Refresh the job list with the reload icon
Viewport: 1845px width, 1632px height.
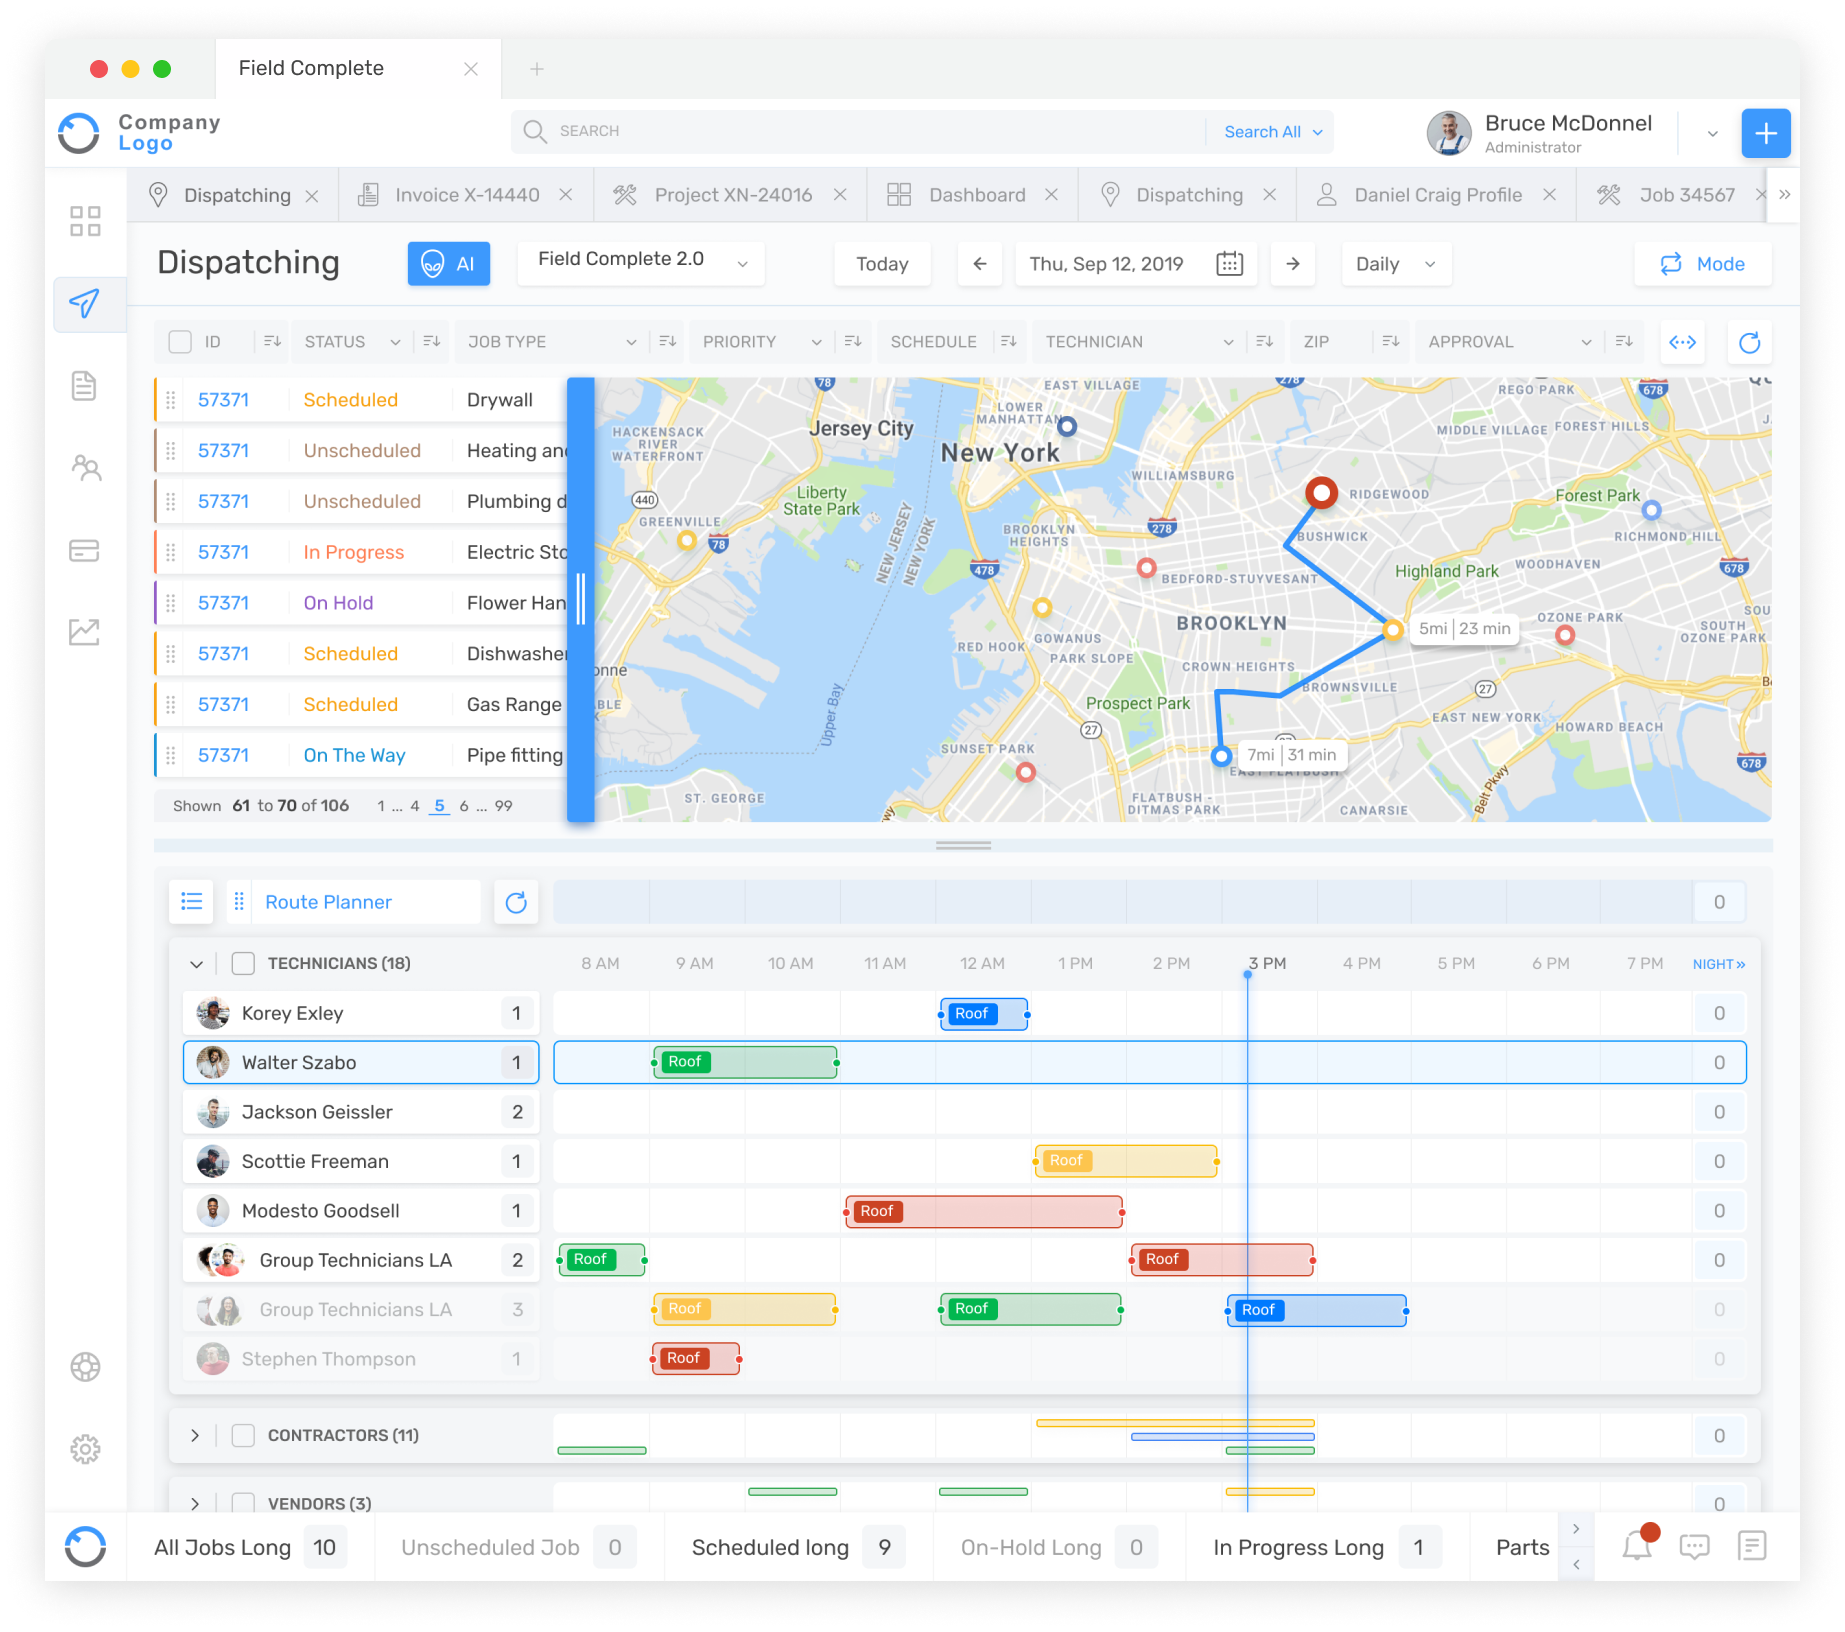[1750, 342]
